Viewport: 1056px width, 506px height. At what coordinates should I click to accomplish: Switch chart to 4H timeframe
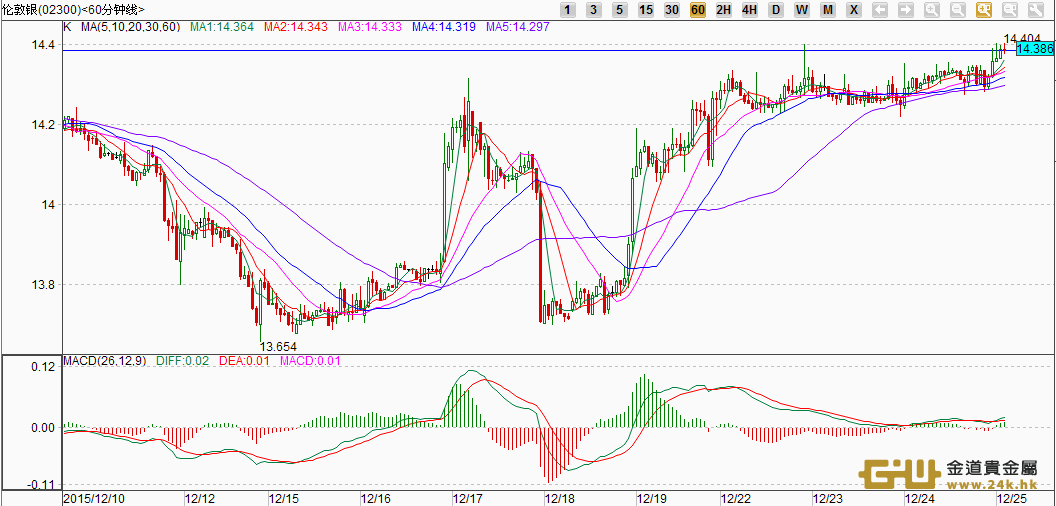[750, 10]
